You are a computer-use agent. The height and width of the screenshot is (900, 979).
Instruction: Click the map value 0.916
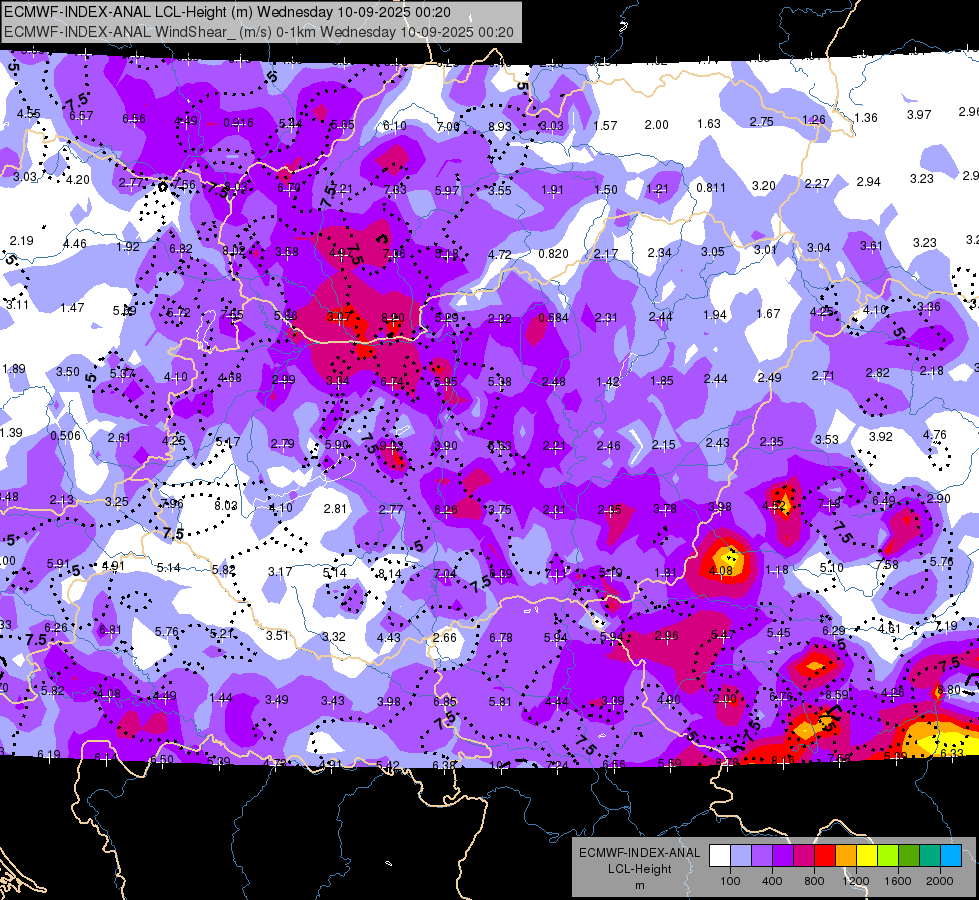(239, 123)
